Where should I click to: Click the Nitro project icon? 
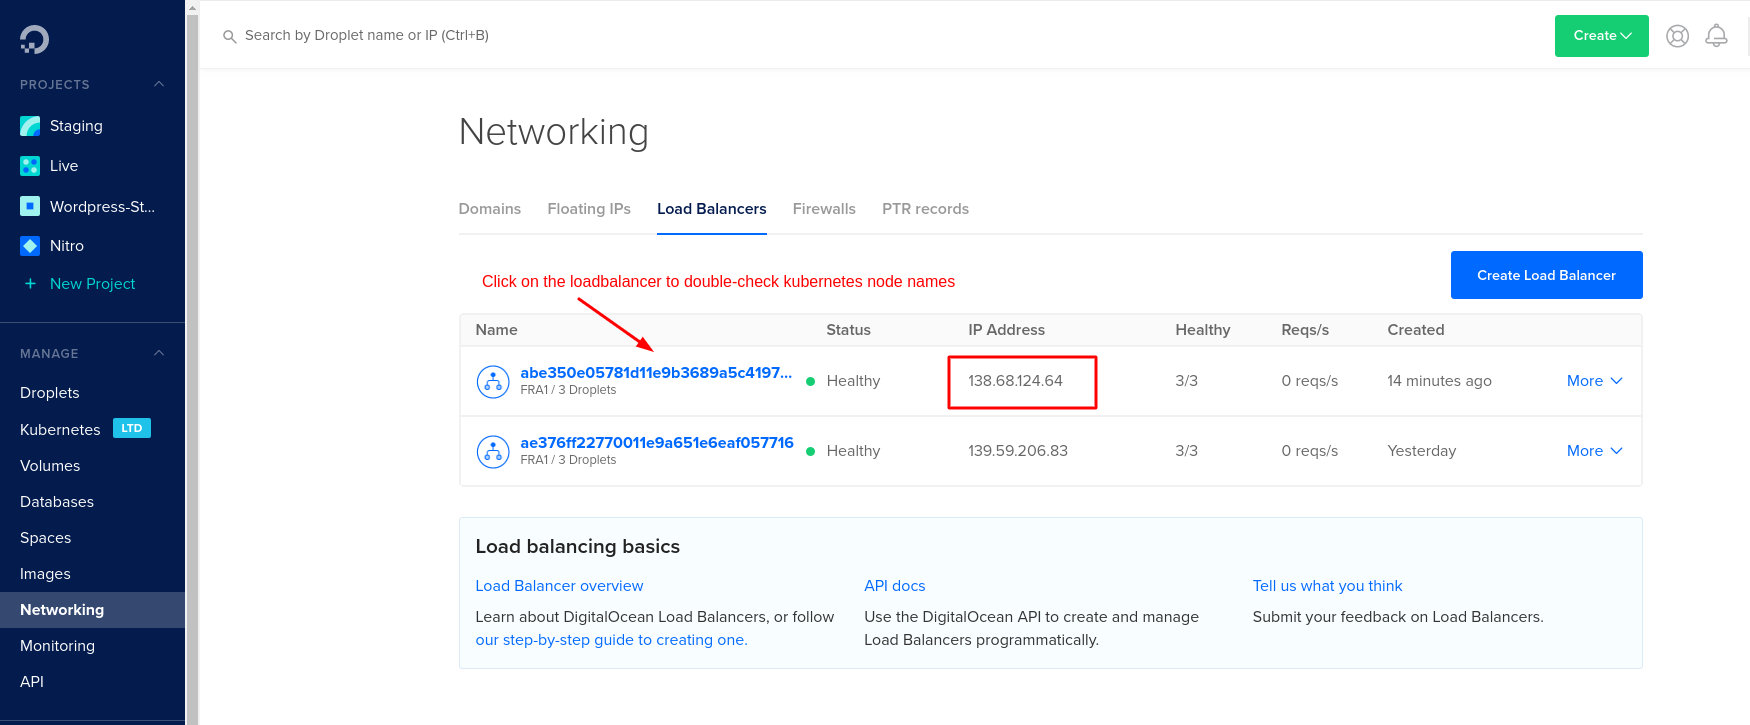tap(30, 246)
